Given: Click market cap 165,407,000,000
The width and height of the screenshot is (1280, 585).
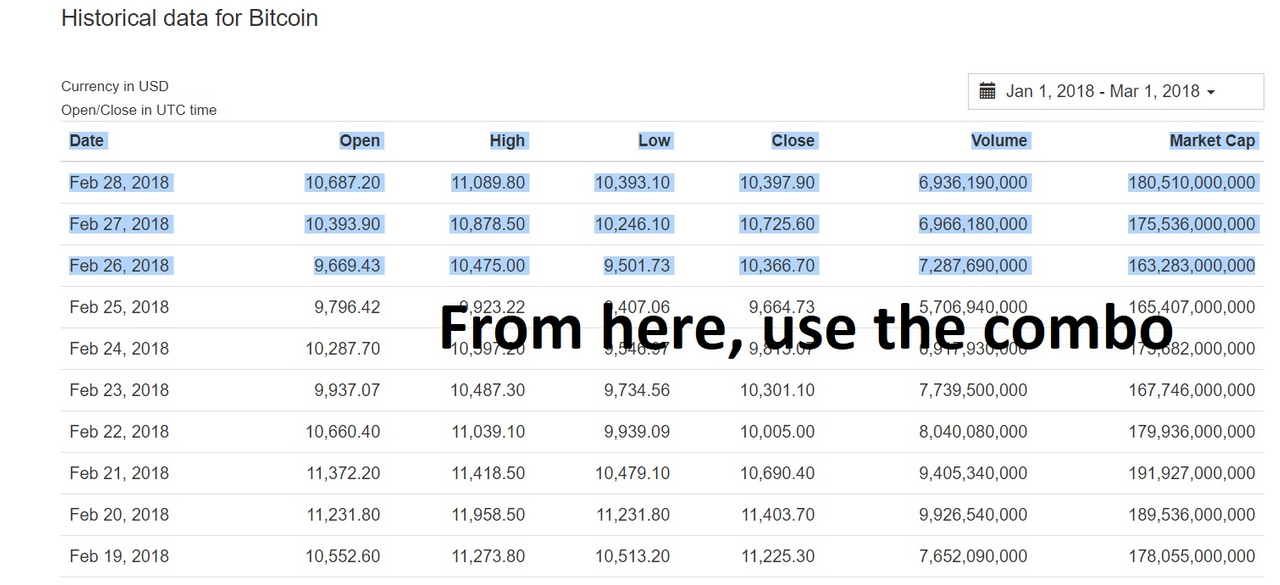Looking at the screenshot, I should [1192, 307].
